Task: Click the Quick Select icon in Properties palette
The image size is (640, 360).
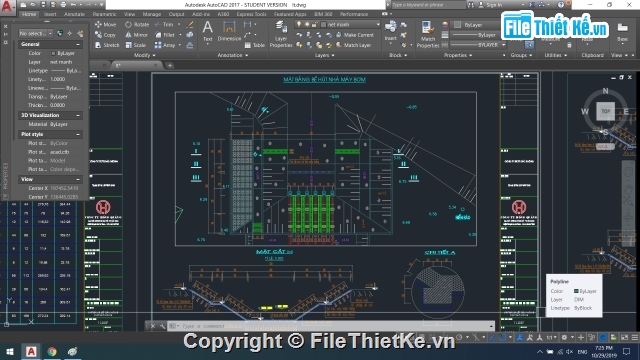Action: pyautogui.click(x=80, y=33)
